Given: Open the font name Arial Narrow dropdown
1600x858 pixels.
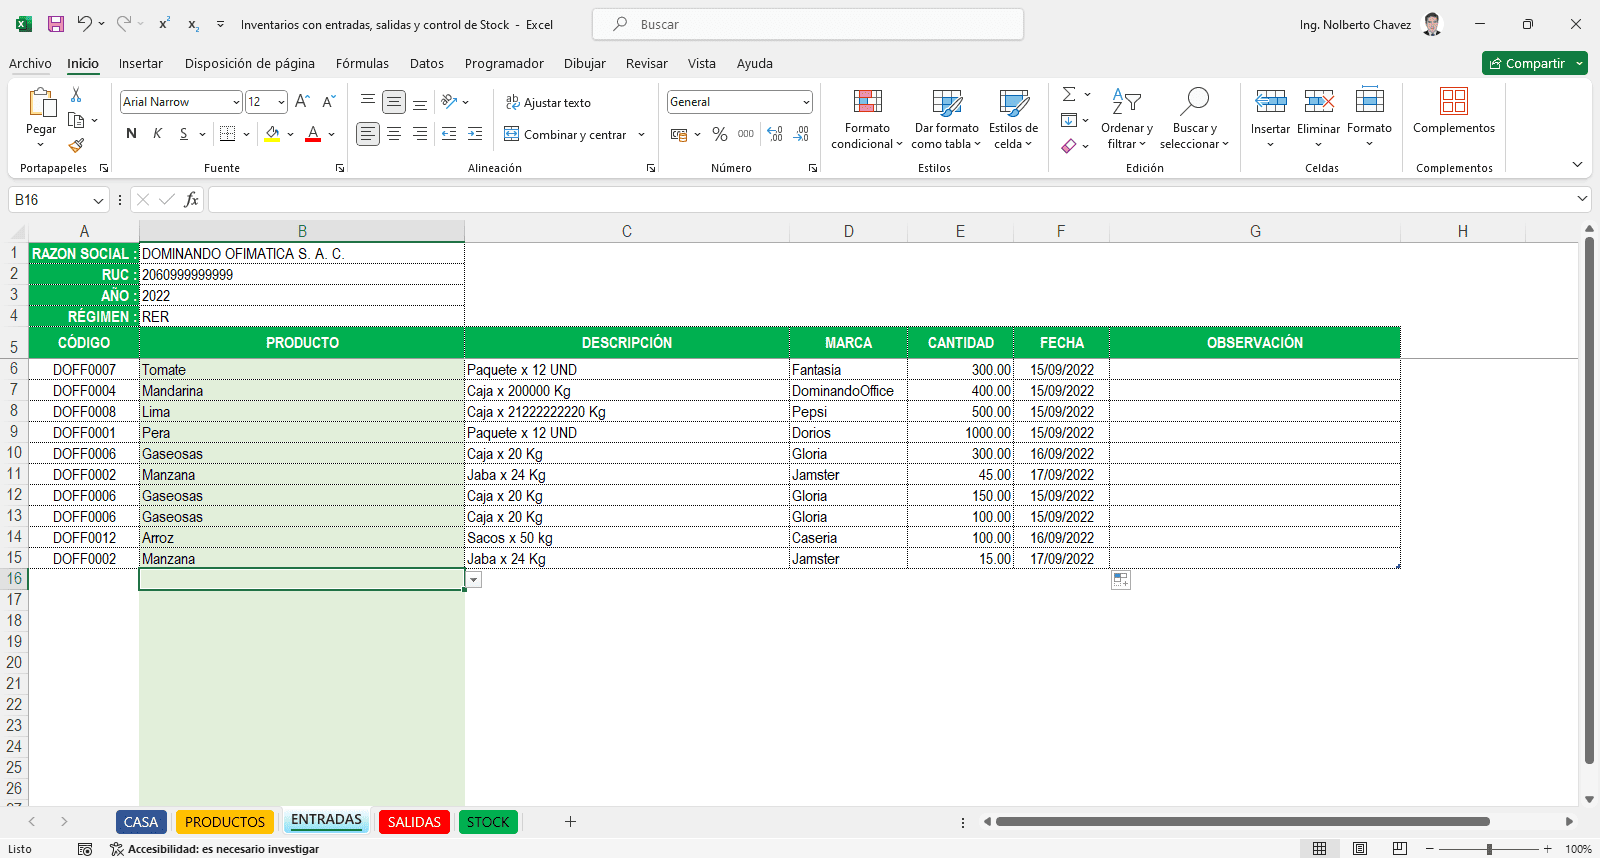Looking at the screenshot, I should click(x=236, y=102).
